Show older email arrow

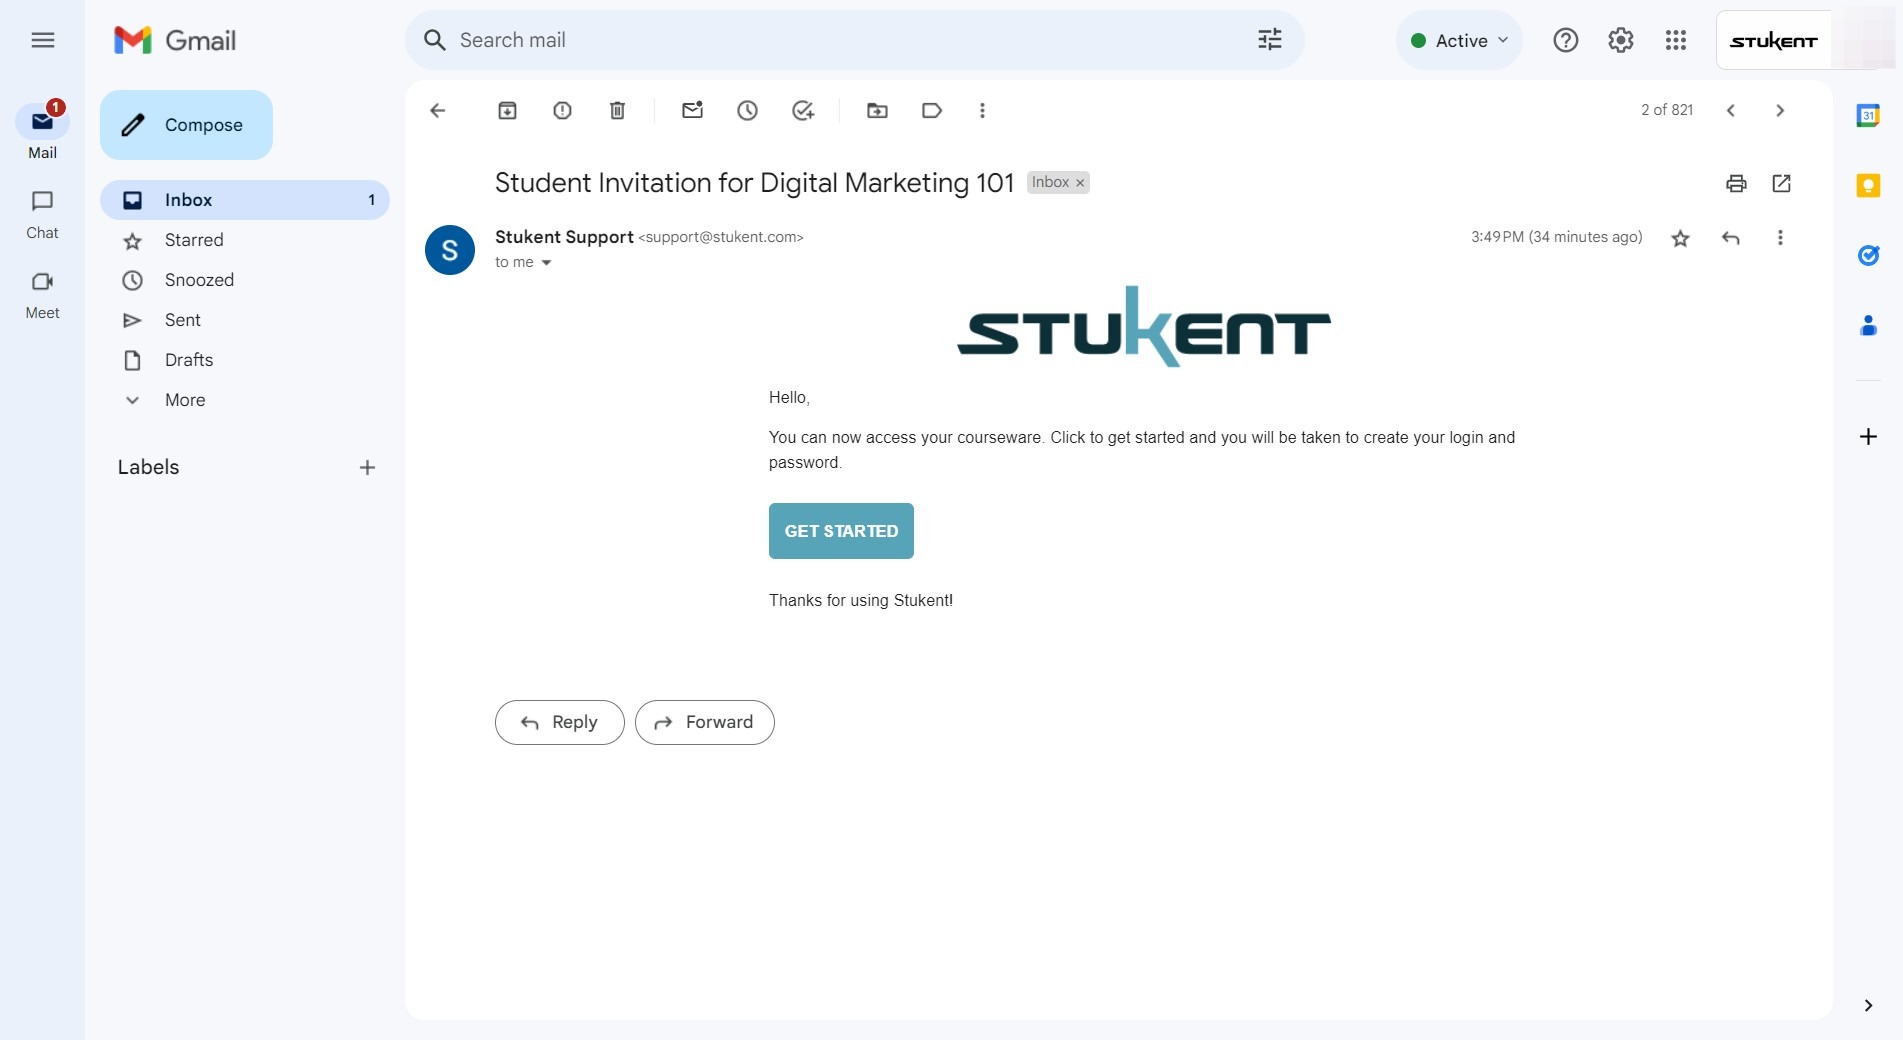(x=1780, y=111)
